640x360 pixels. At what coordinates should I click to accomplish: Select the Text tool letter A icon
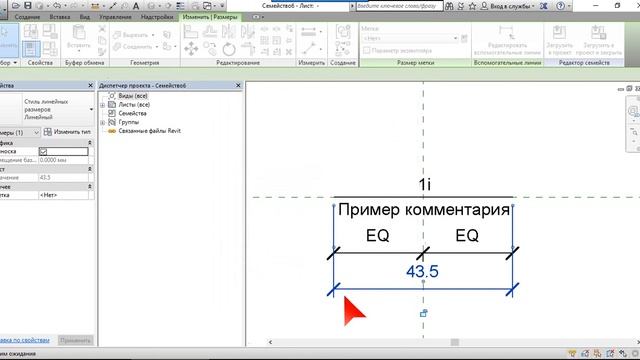coord(136,6)
